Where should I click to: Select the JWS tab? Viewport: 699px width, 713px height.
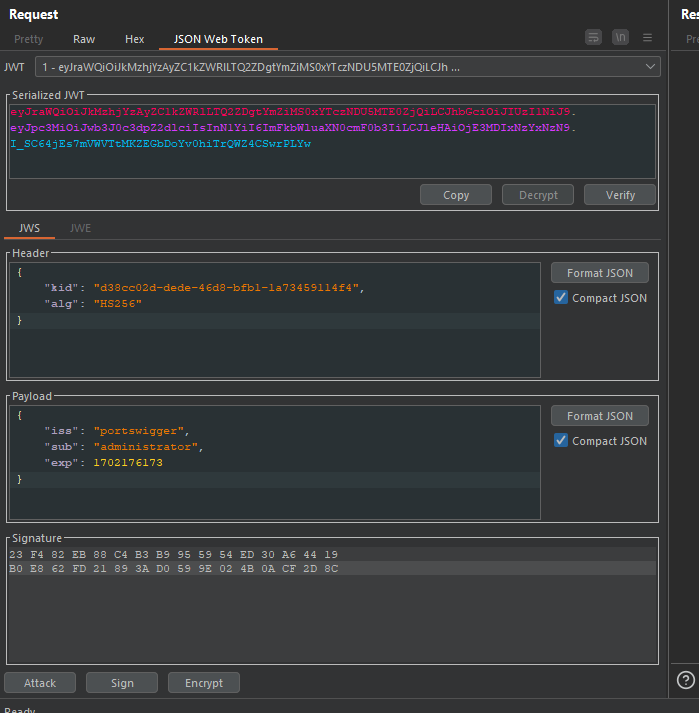(x=30, y=228)
